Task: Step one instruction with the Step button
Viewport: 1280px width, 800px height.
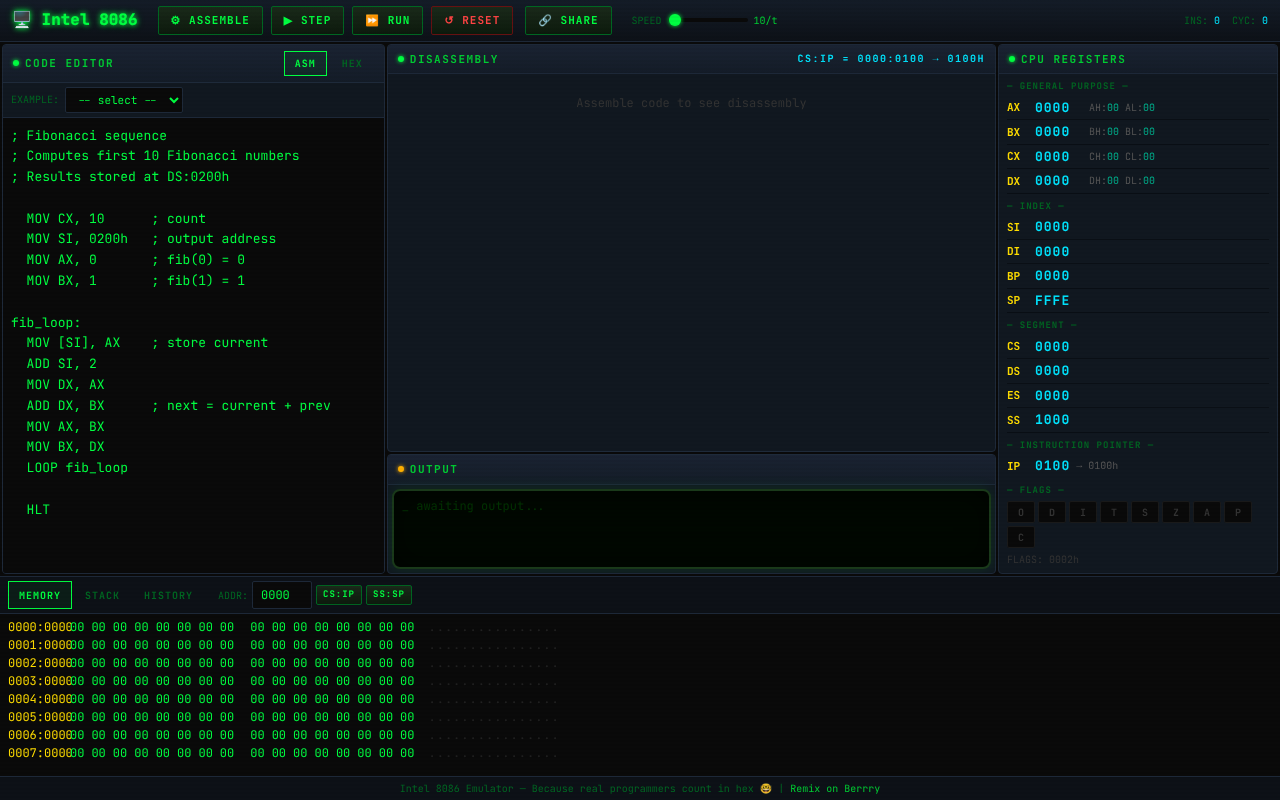Action: point(307,21)
